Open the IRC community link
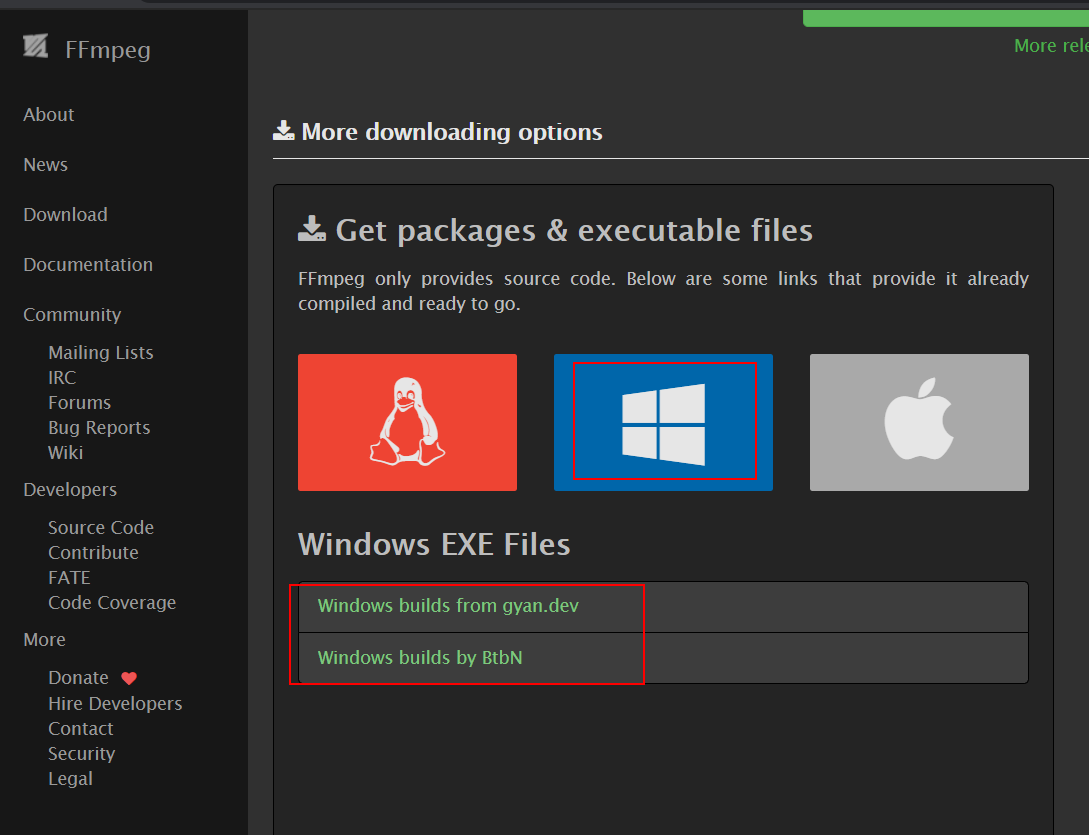 63,378
